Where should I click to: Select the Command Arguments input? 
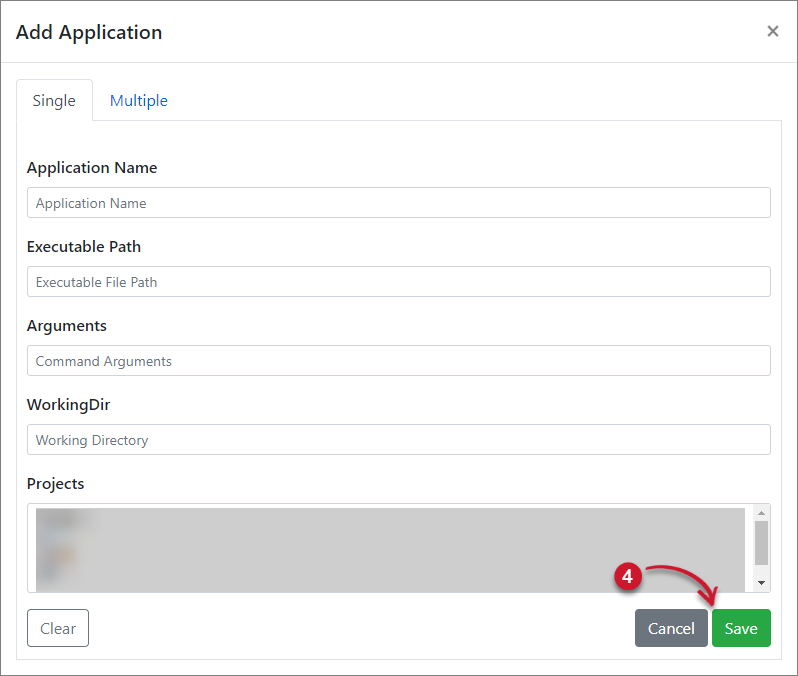(x=398, y=360)
